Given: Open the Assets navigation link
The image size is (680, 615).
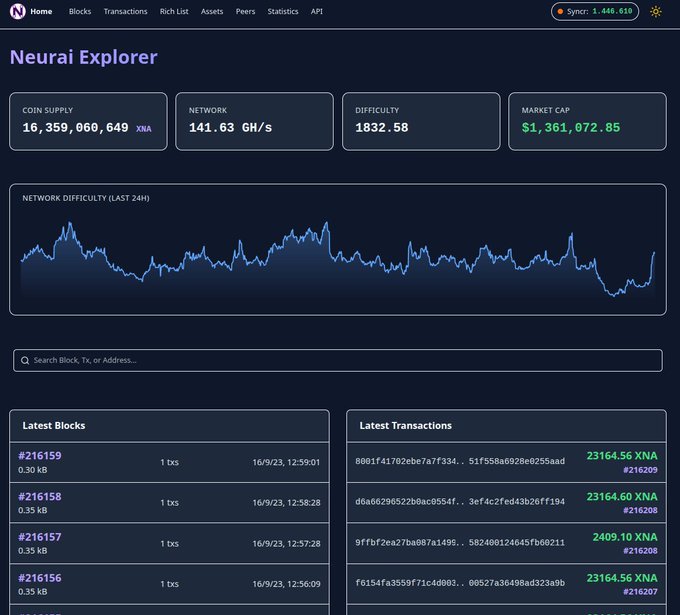Looking at the screenshot, I should (212, 12).
